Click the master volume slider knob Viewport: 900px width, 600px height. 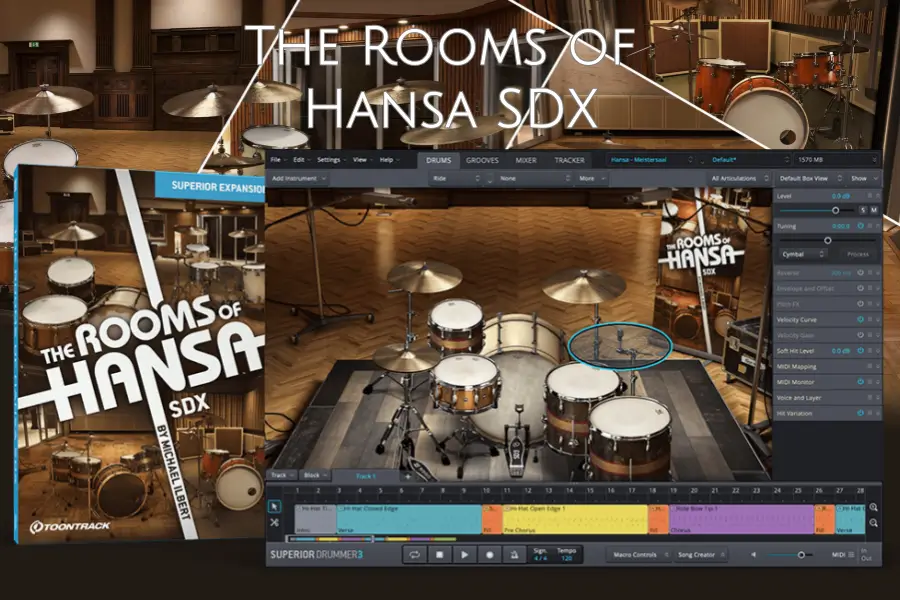coord(801,555)
